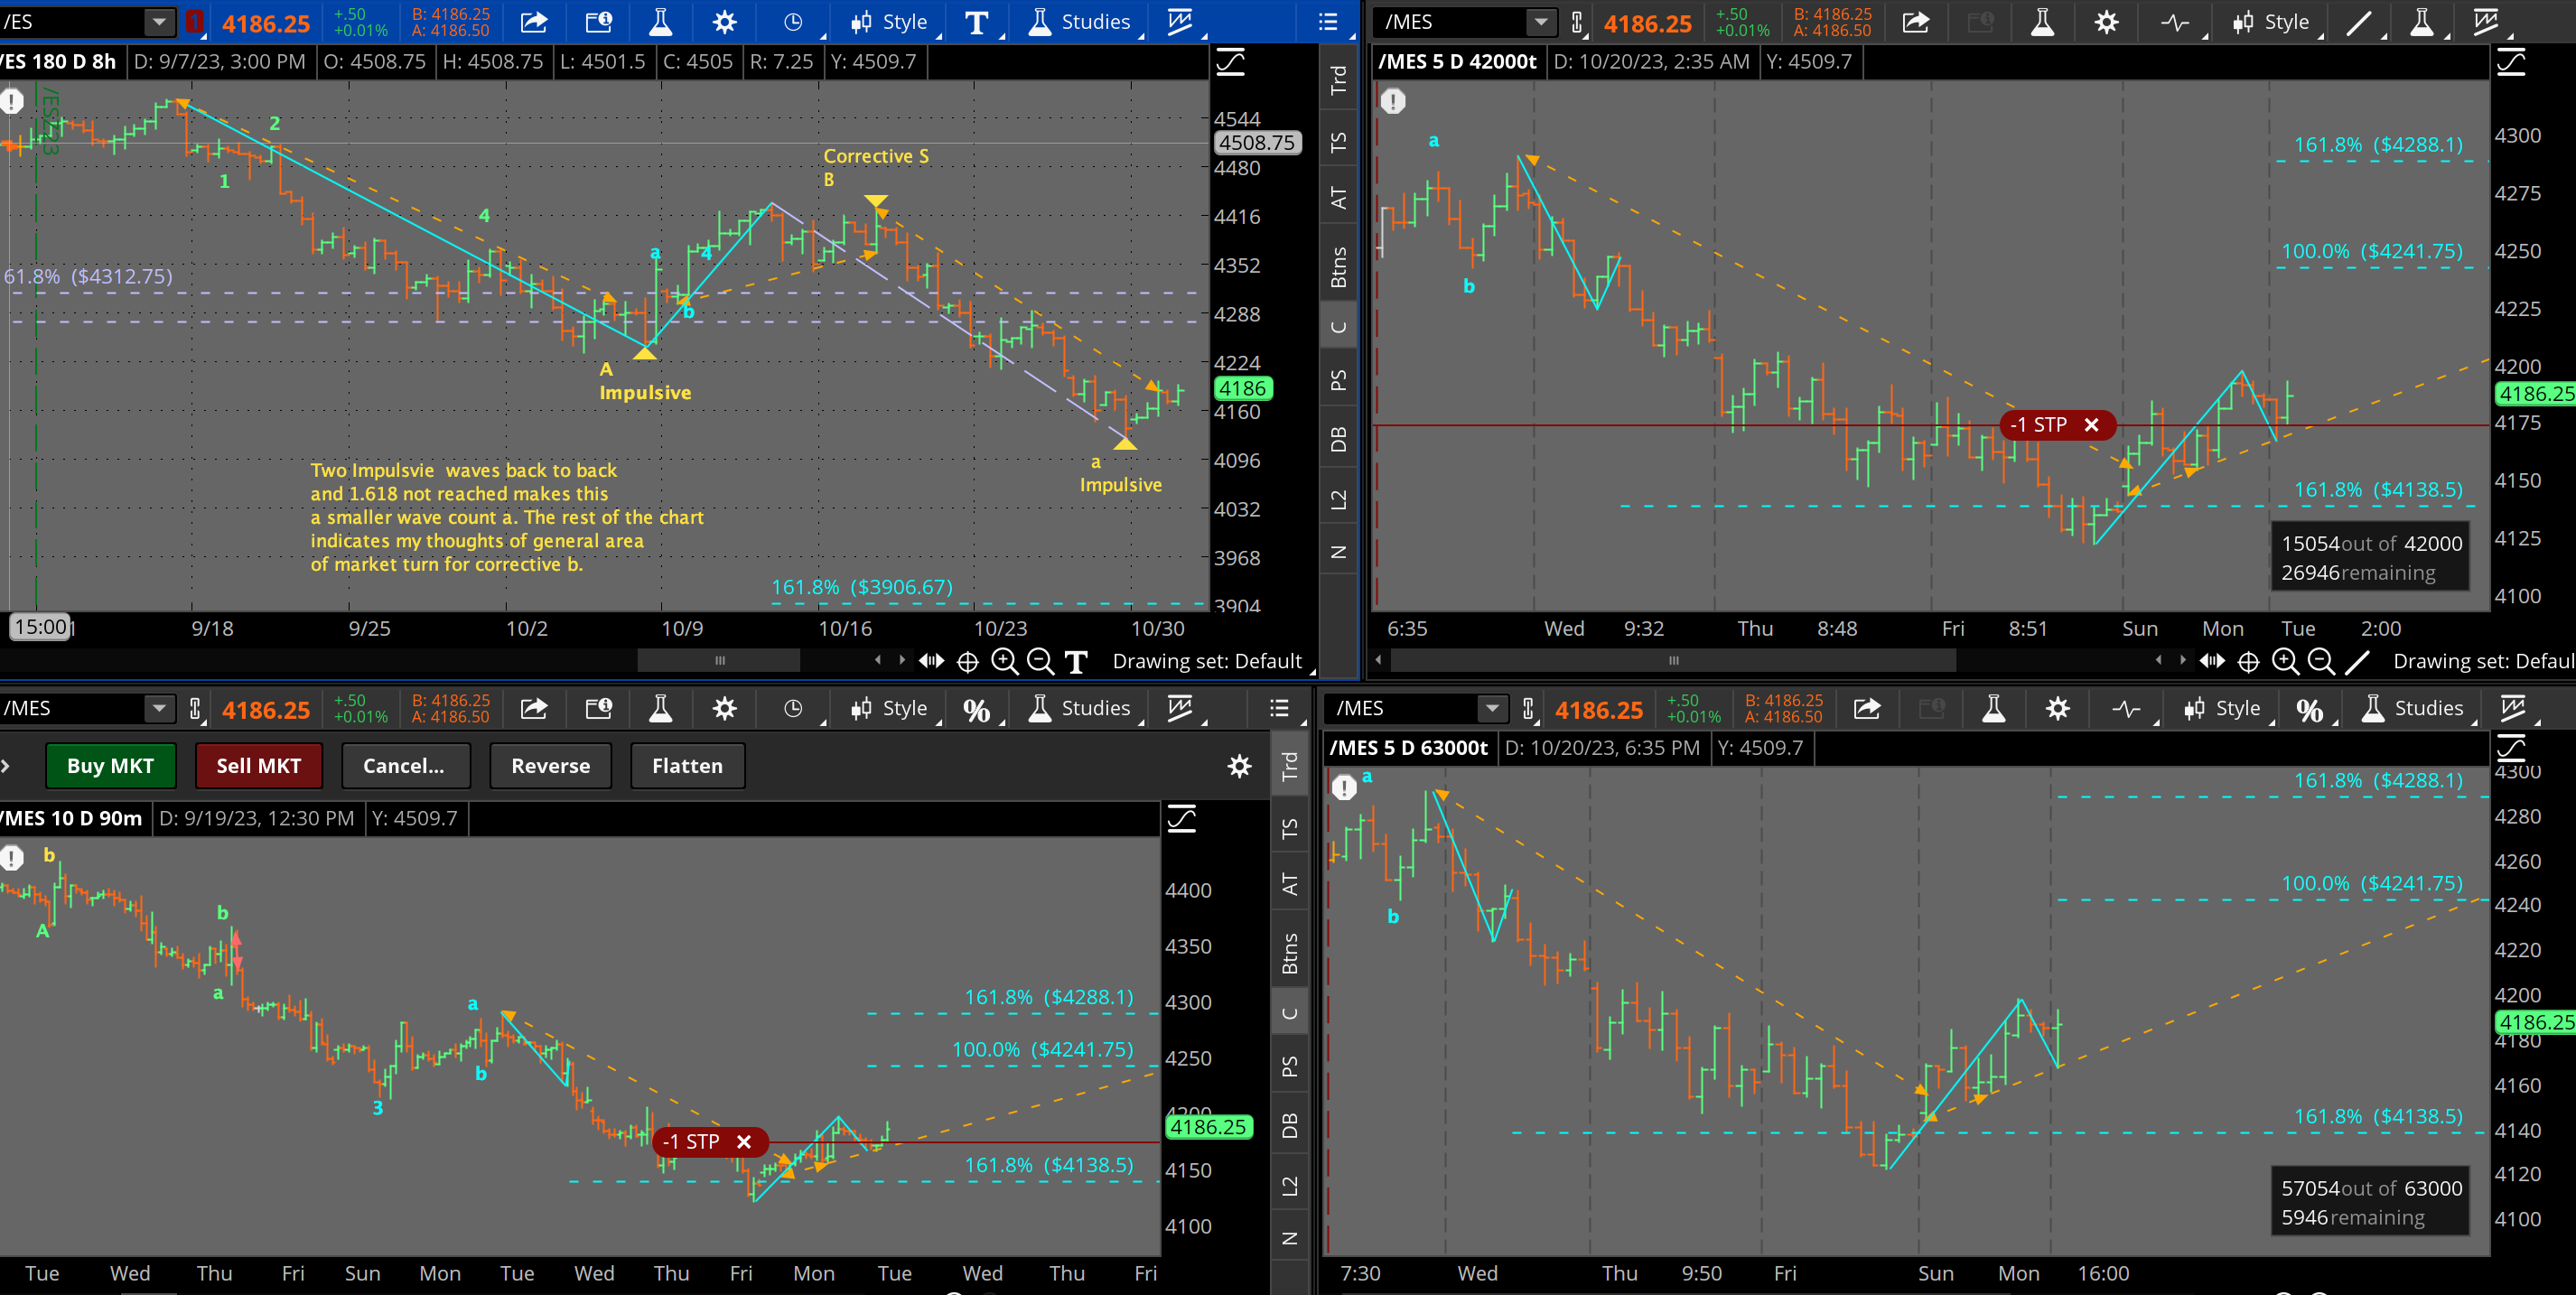Open price scale icon on /MES 90m chart
The width and height of the screenshot is (2576, 1295).
pos(1182,819)
